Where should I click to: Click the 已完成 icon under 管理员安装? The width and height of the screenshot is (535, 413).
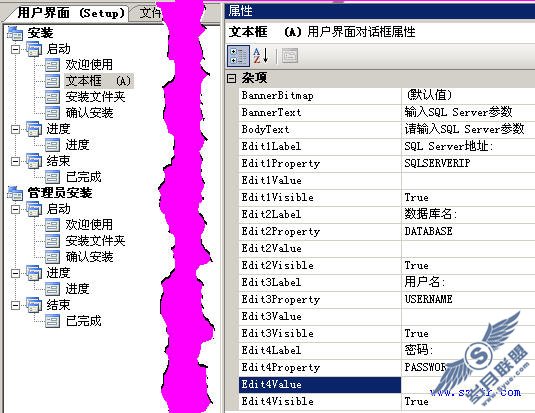(x=52, y=321)
